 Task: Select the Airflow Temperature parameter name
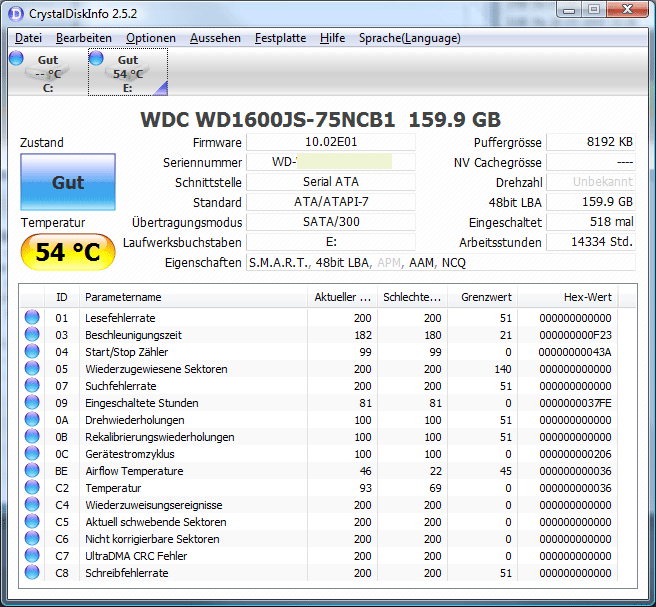[134, 471]
